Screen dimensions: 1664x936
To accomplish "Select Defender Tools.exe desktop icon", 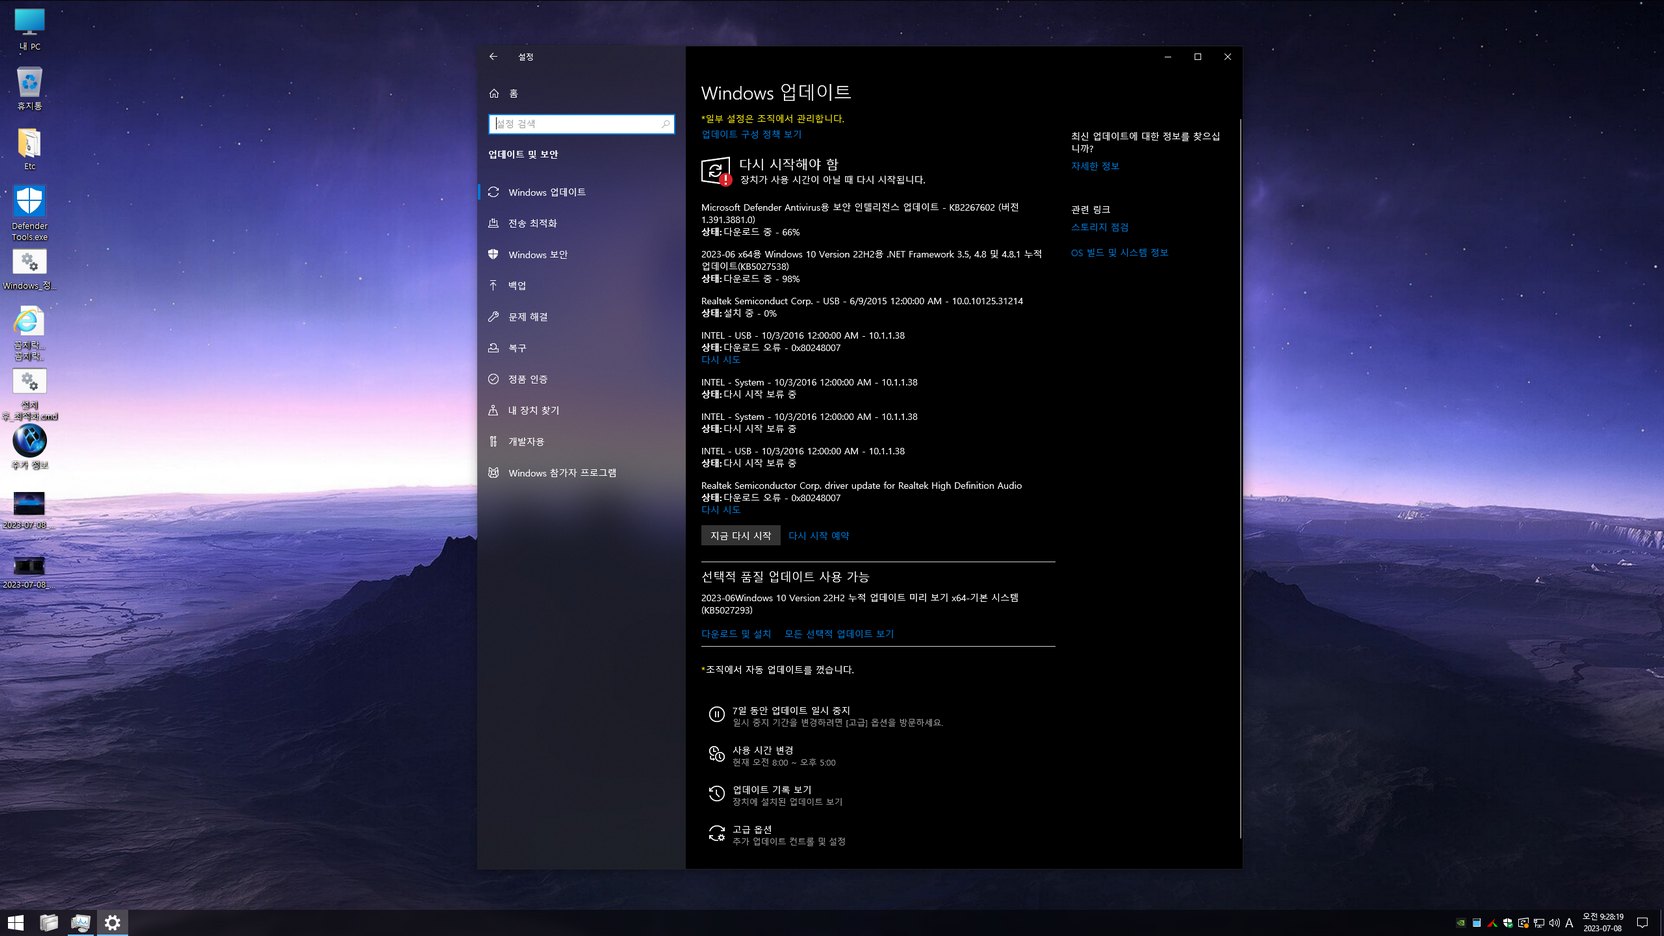I will tap(29, 213).
